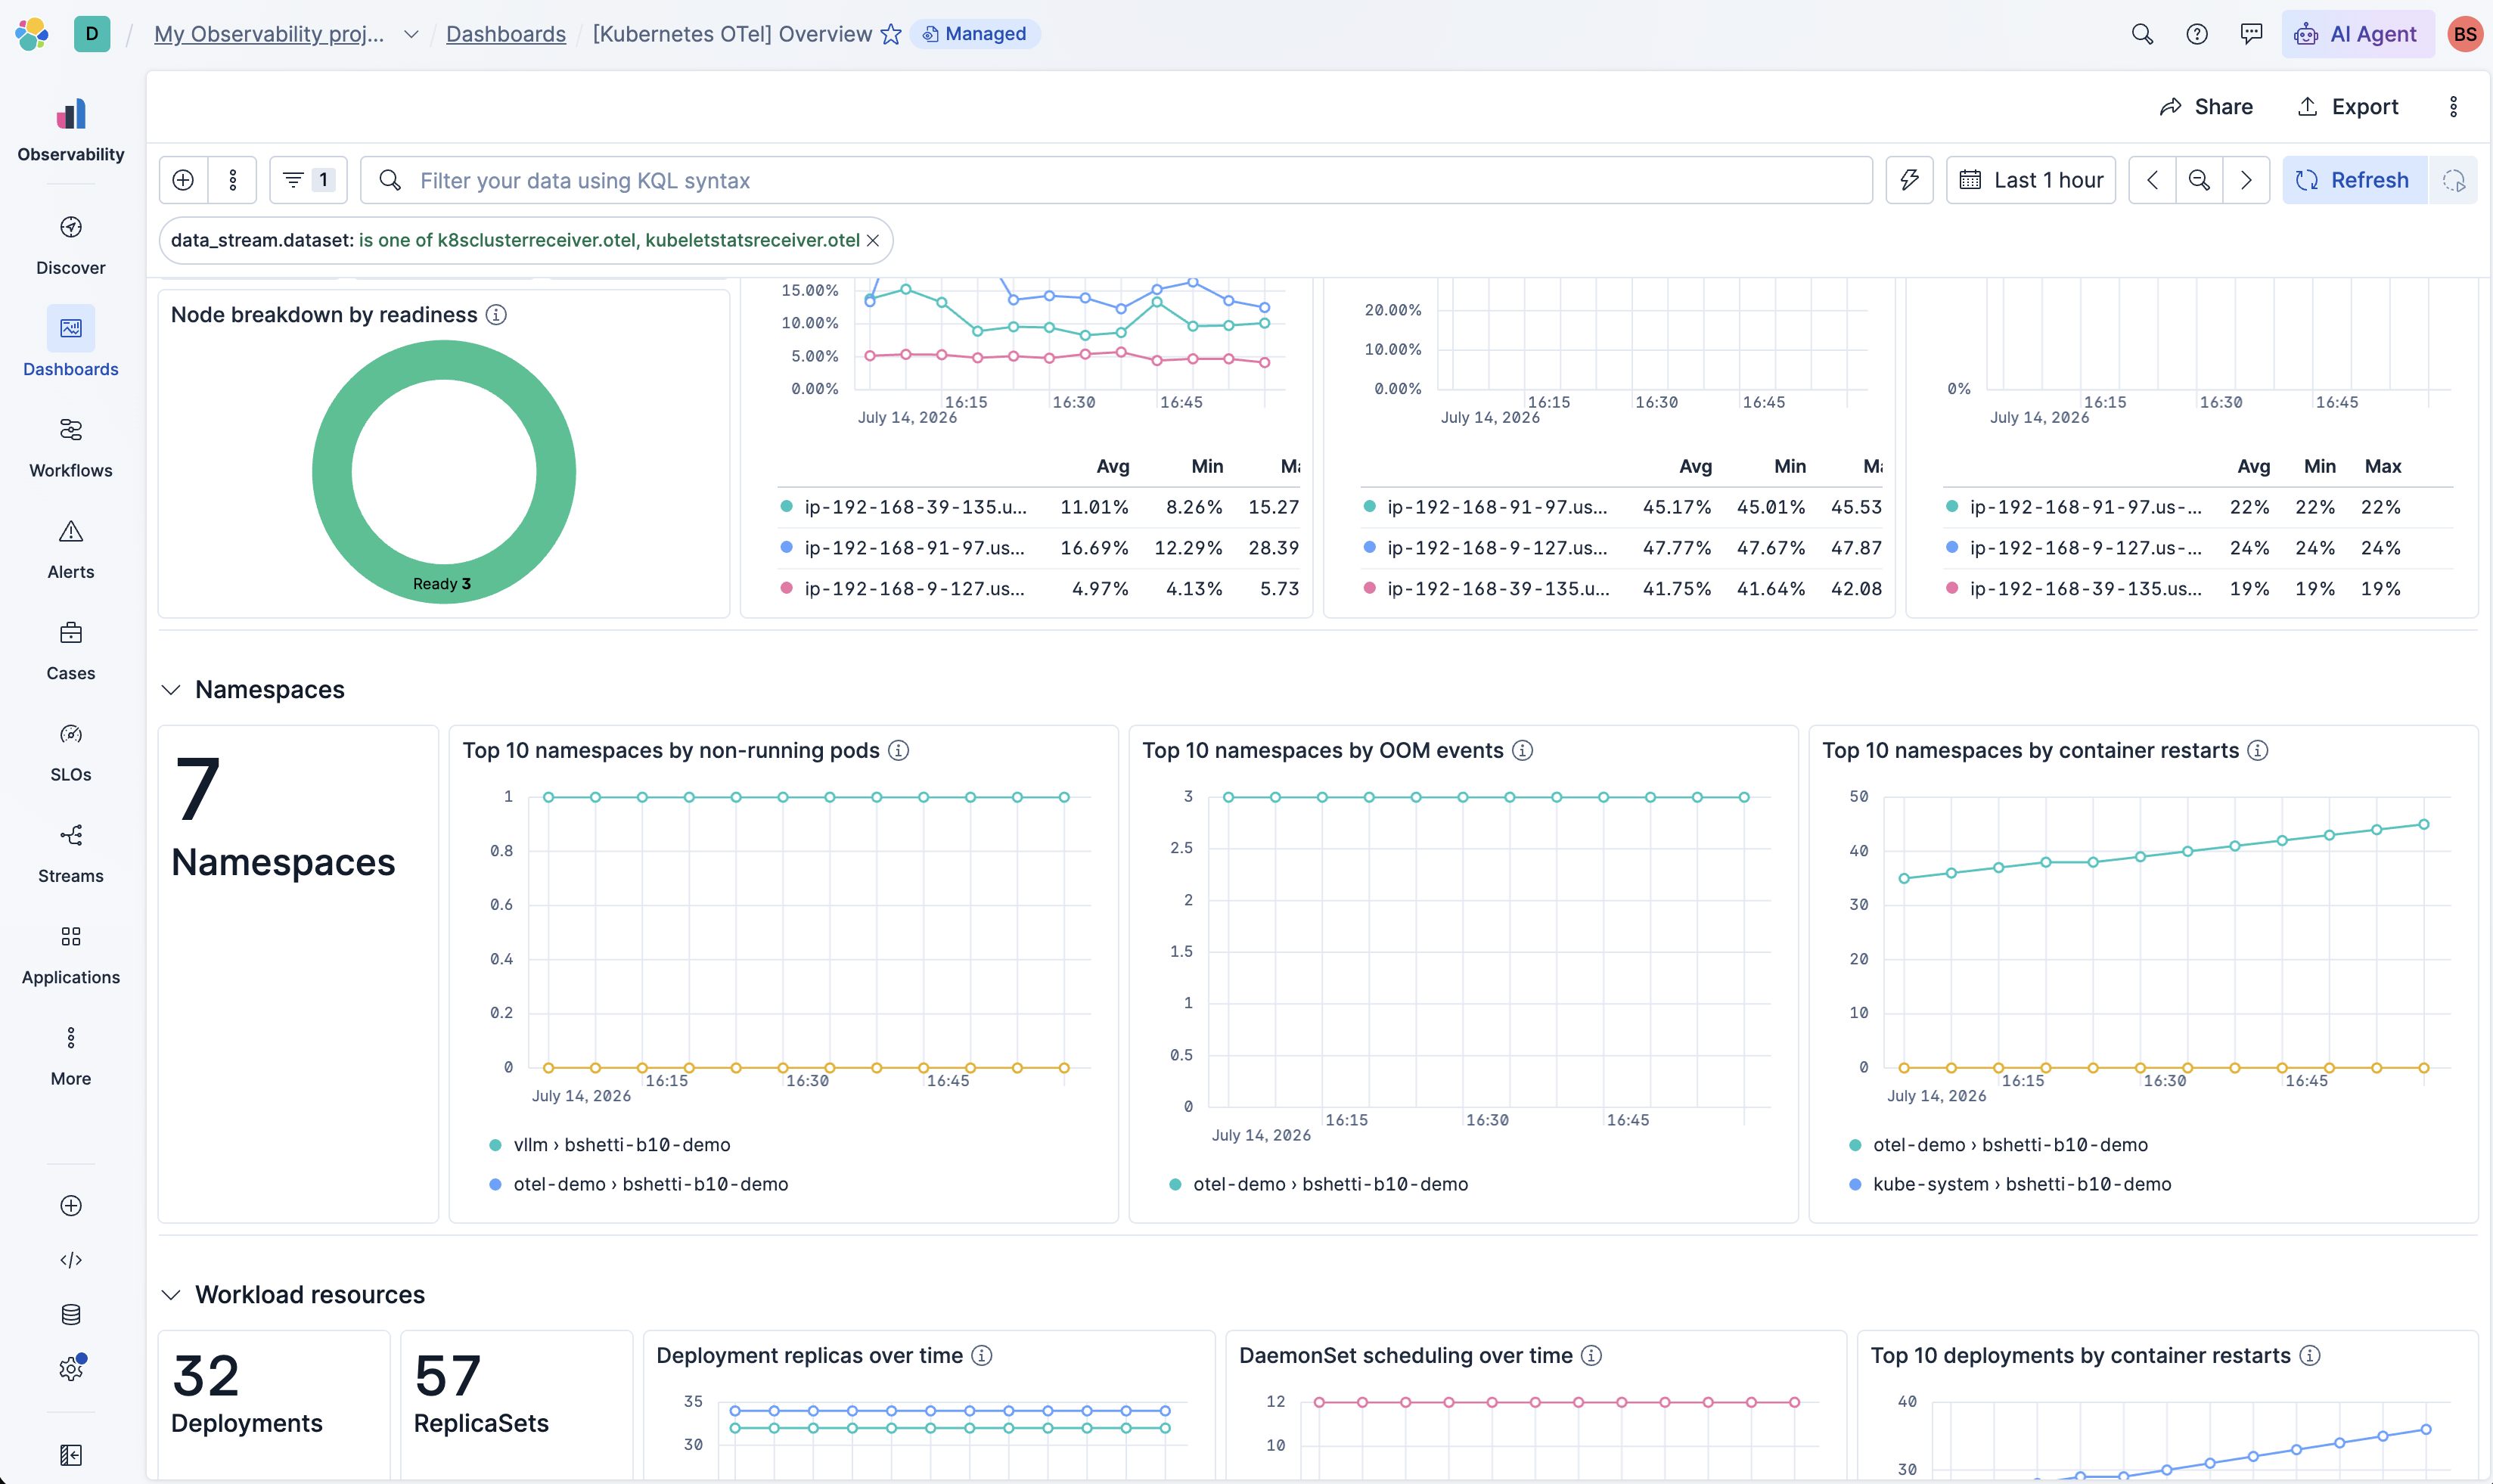Step to the next time window
The height and width of the screenshot is (1484, 2493).
point(2246,180)
